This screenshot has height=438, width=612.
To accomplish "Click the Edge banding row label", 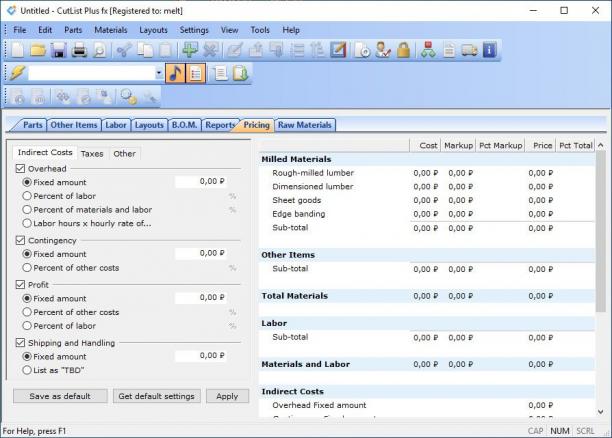I will click(x=299, y=214).
